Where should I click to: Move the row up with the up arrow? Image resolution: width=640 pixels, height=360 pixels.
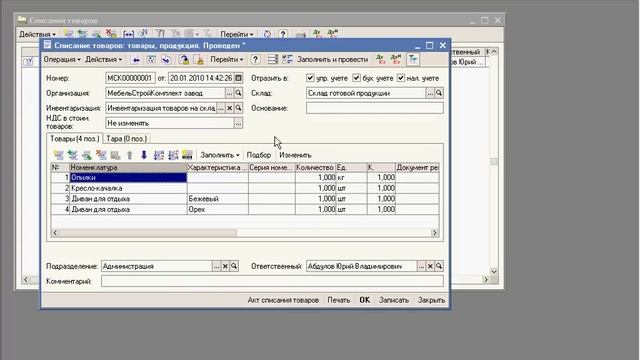coord(129,155)
